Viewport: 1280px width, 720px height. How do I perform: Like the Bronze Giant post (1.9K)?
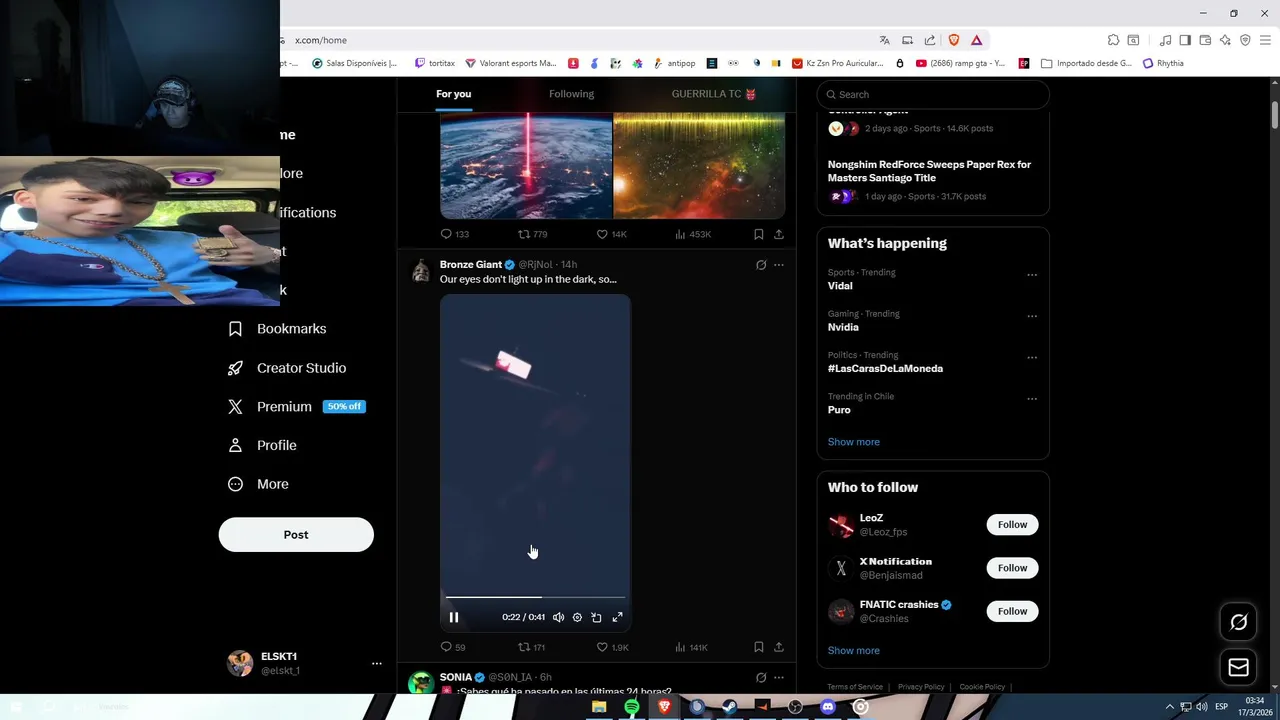pyautogui.click(x=612, y=647)
